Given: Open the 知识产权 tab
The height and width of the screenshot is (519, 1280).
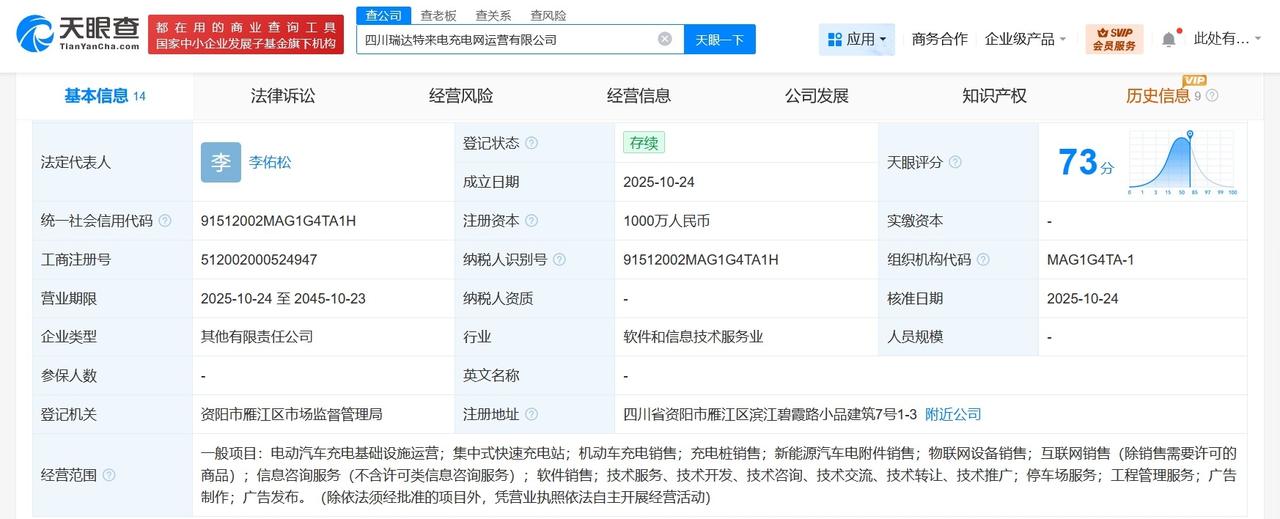Looking at the screenshot, I should tap(995, 96).
